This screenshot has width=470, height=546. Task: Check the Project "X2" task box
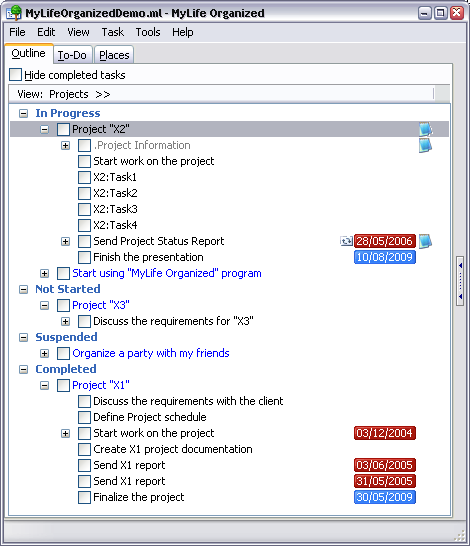[63, 129]
